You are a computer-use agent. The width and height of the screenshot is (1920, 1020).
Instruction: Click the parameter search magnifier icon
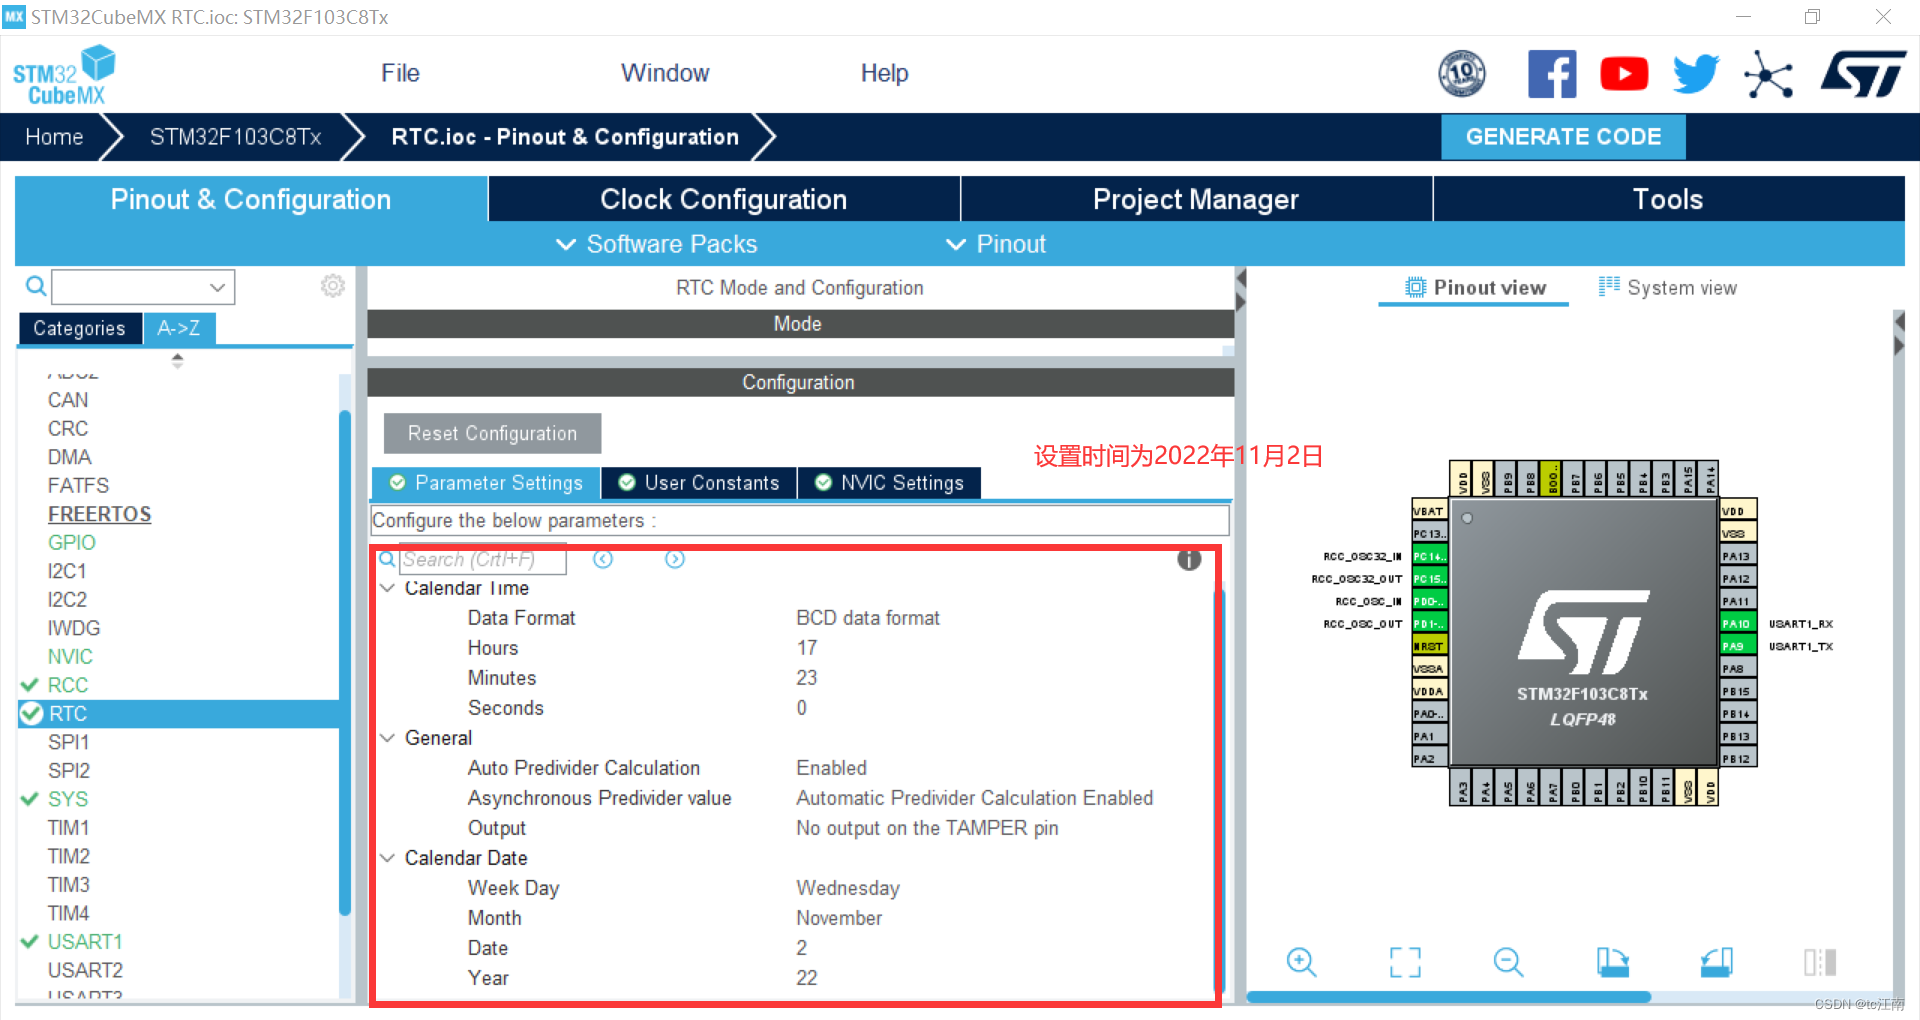click(x=387, y=560)
